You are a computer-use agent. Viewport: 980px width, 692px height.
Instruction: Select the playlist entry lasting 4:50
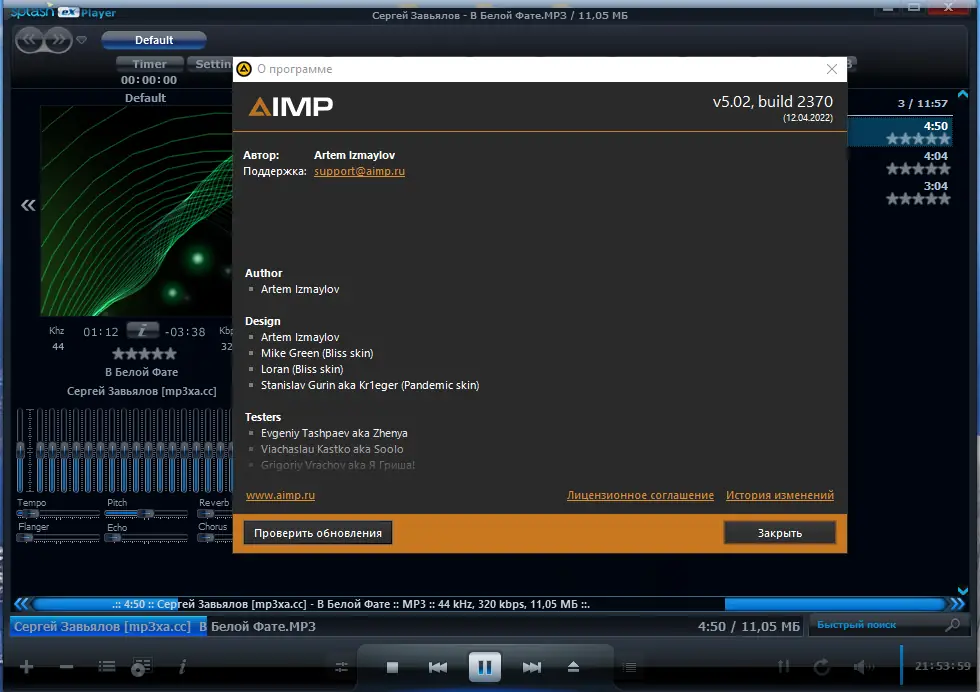(x=900, y=132)
